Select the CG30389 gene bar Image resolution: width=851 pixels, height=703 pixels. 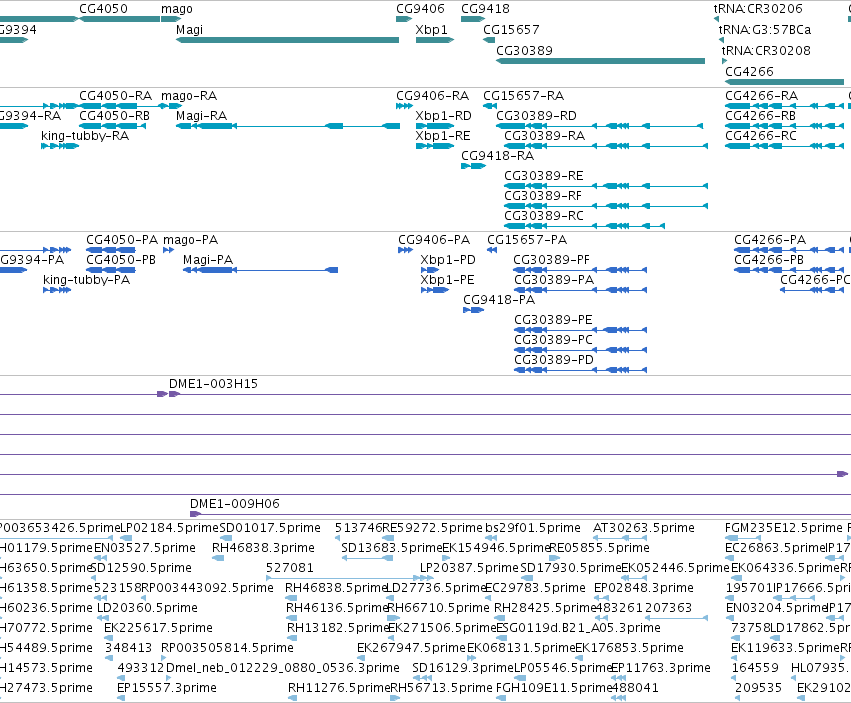pos(600,61)
